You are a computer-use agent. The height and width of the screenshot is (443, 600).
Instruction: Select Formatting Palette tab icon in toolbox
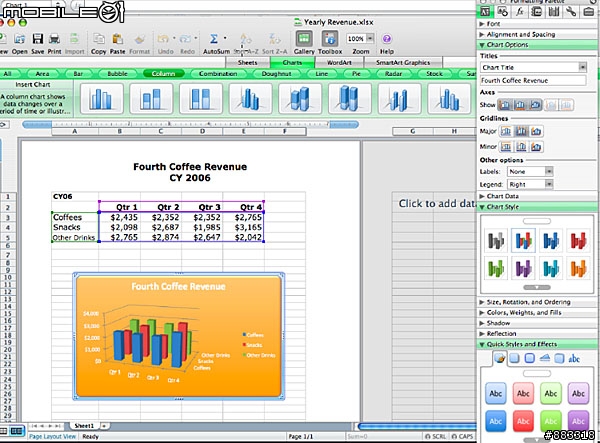pos(485,11)
